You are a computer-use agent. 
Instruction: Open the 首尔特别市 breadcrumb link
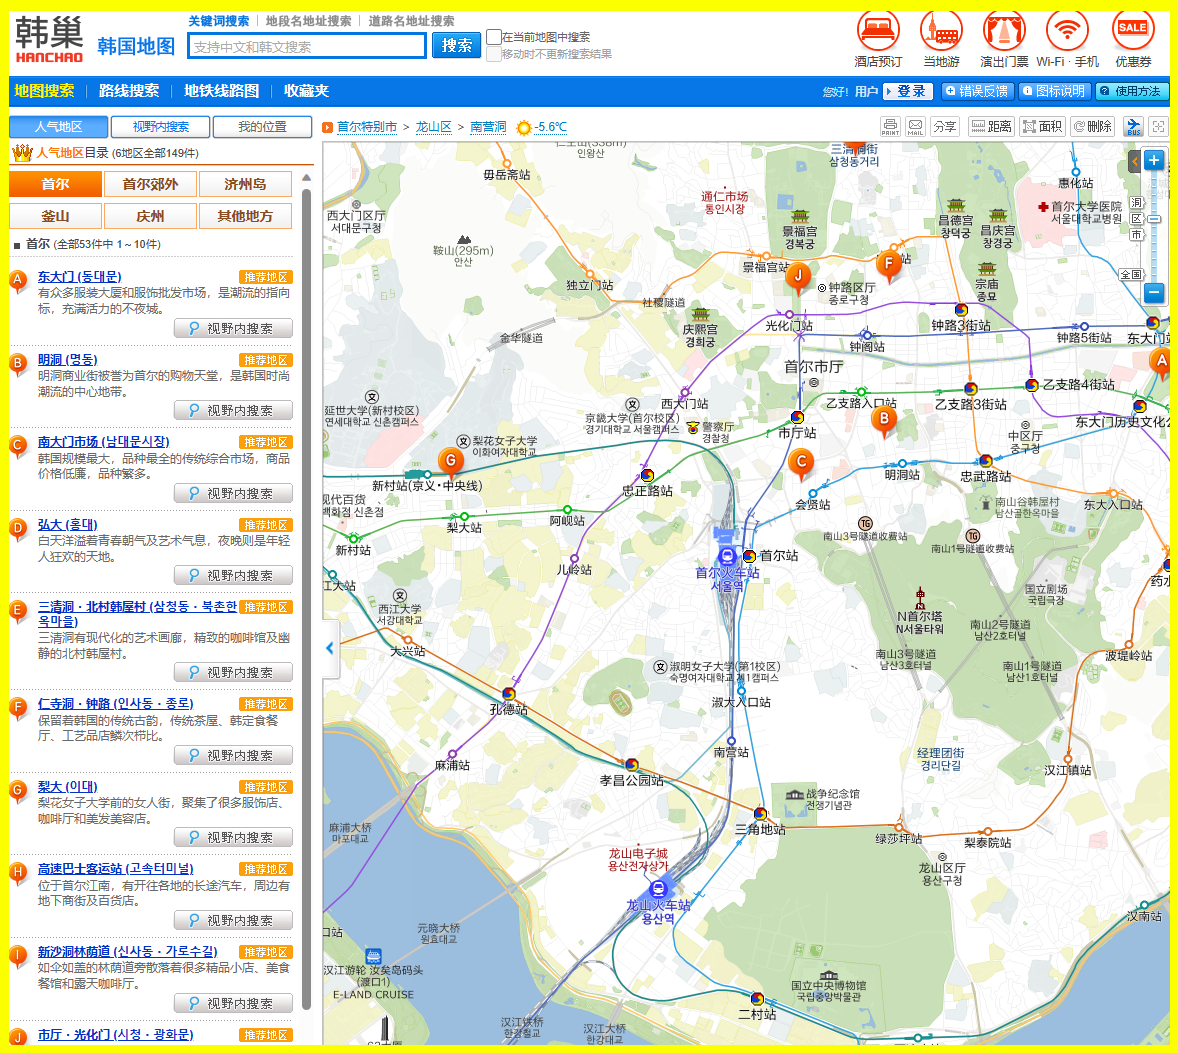(367, 127)
